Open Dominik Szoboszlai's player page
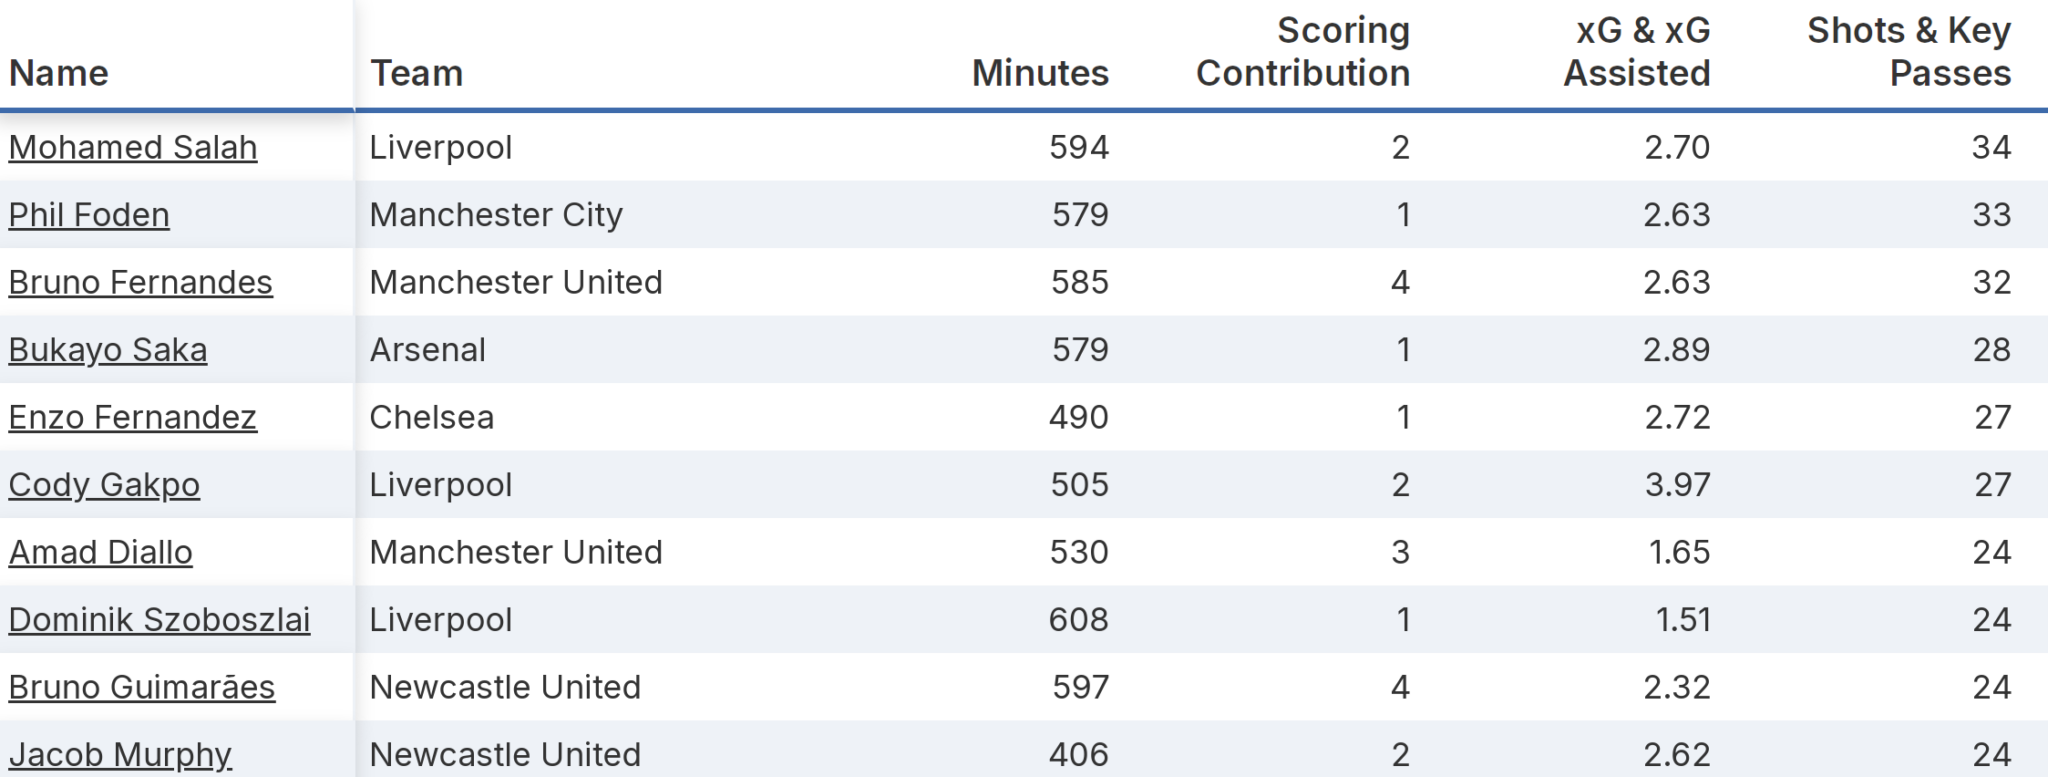This screenshot has width=2048, height=777. [159, 620]
